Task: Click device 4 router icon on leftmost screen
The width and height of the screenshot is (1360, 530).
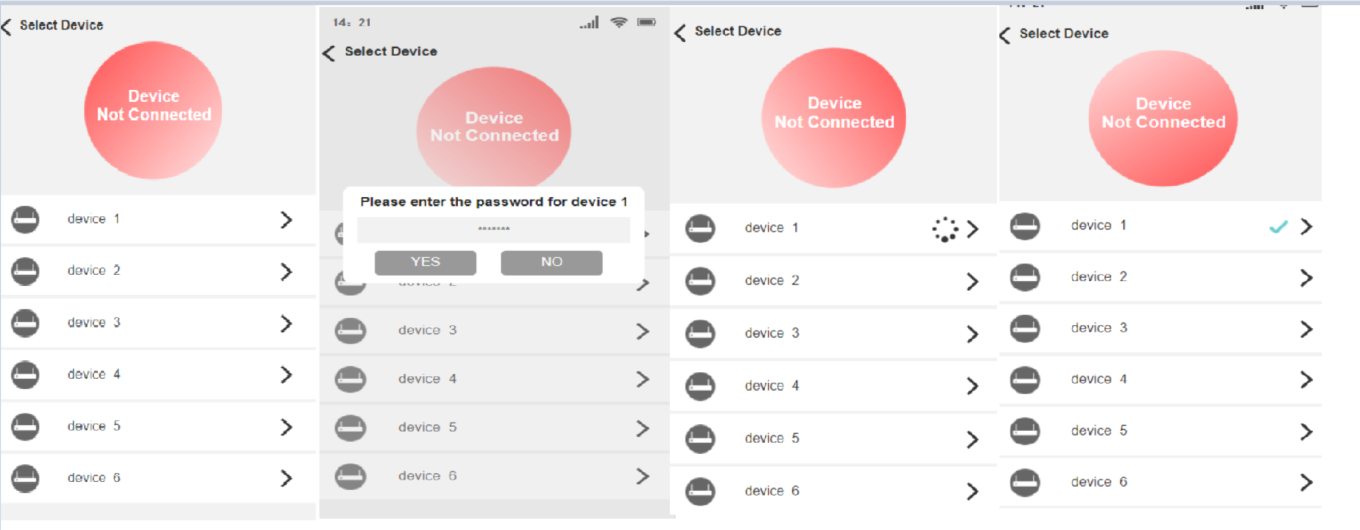Action: (25, 375)
